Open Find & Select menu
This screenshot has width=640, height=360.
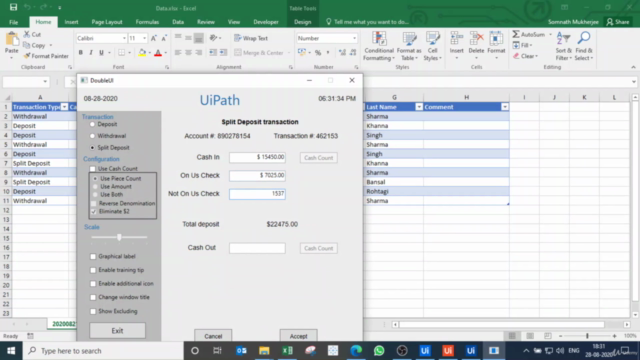(x=584, y=46)
